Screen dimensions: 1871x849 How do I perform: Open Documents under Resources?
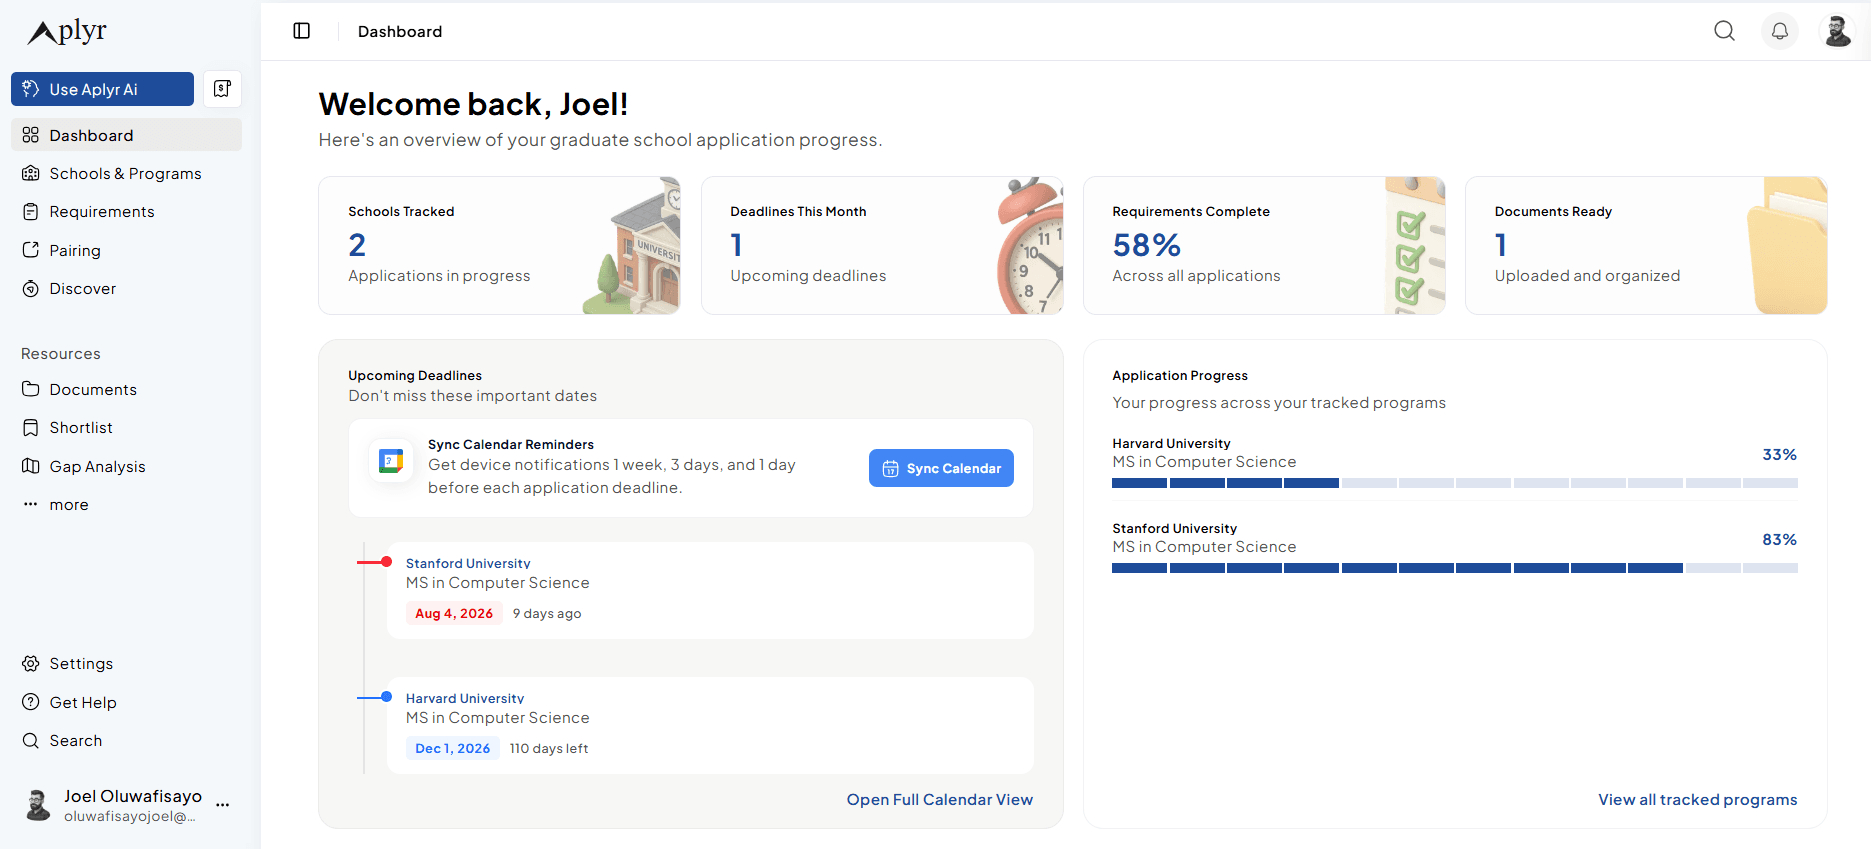[x=126, y=389]
